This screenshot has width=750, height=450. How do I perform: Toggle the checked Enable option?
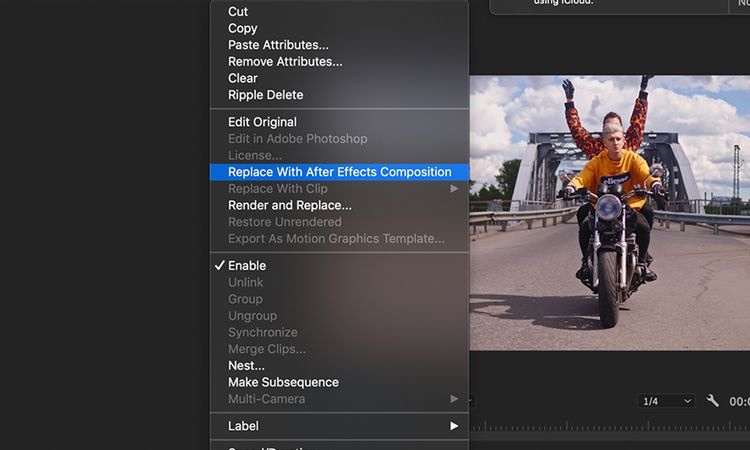point(246,265)
